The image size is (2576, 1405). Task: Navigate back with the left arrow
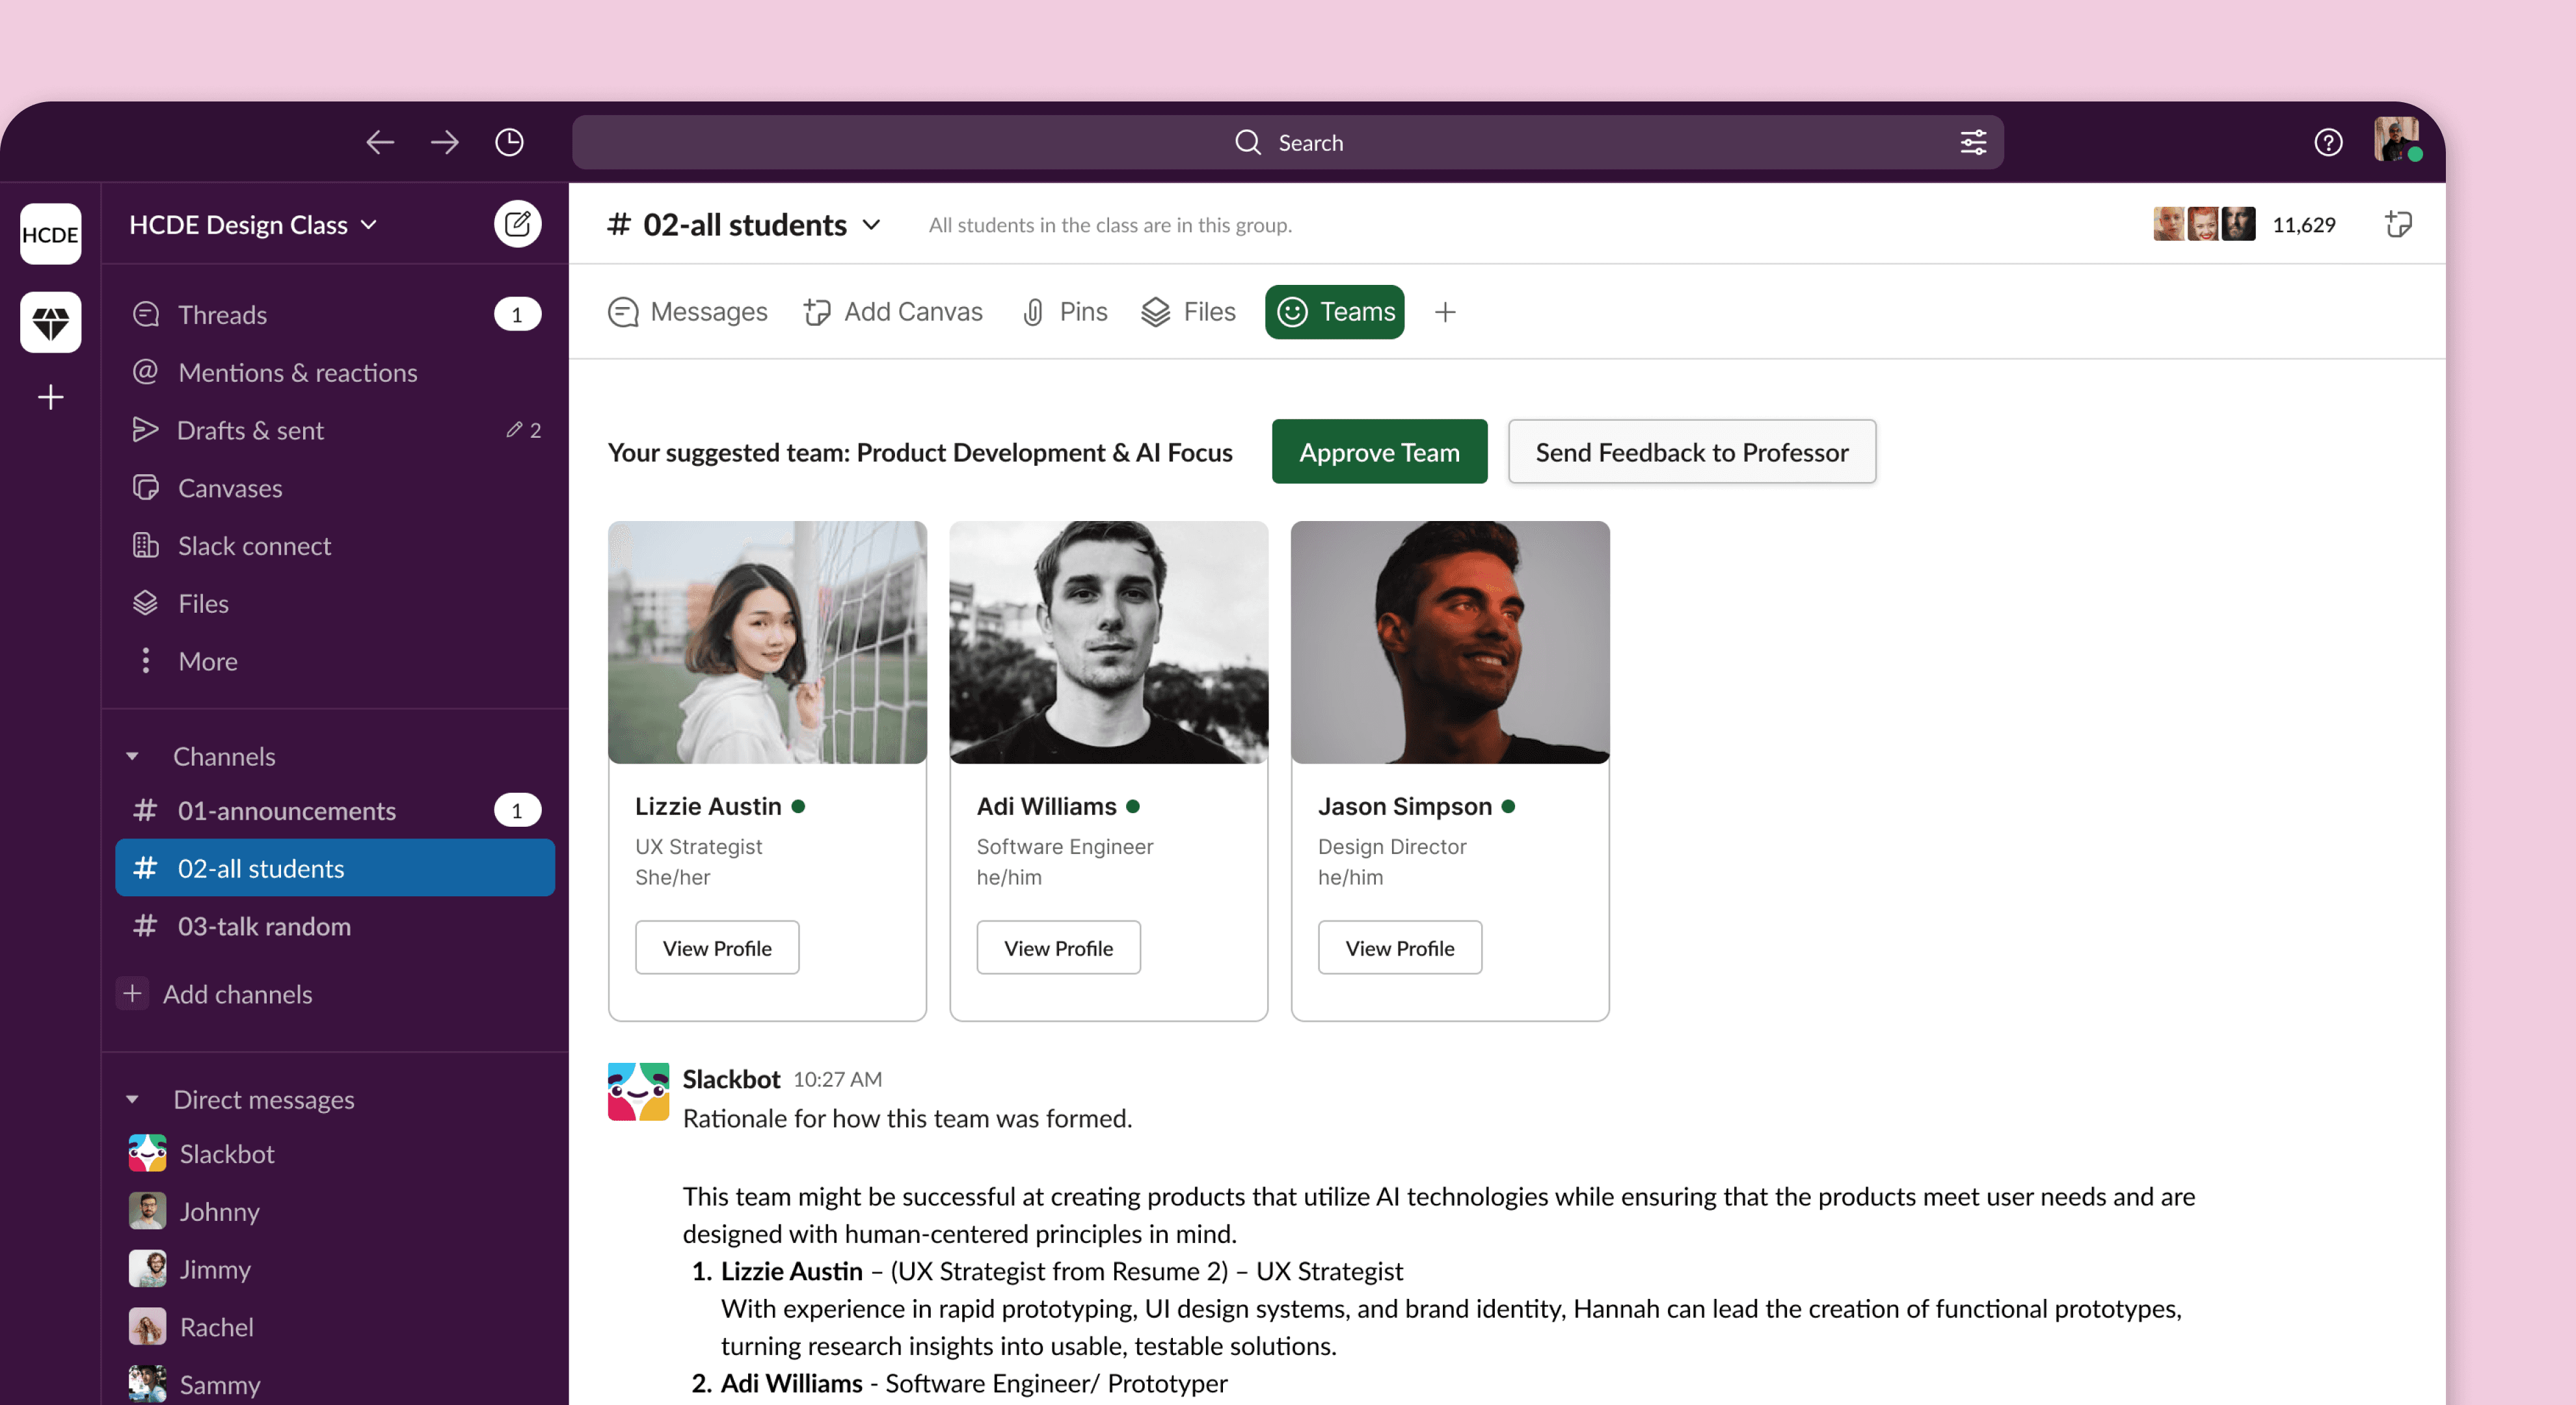pyautogui.click(x=380, y=142)
